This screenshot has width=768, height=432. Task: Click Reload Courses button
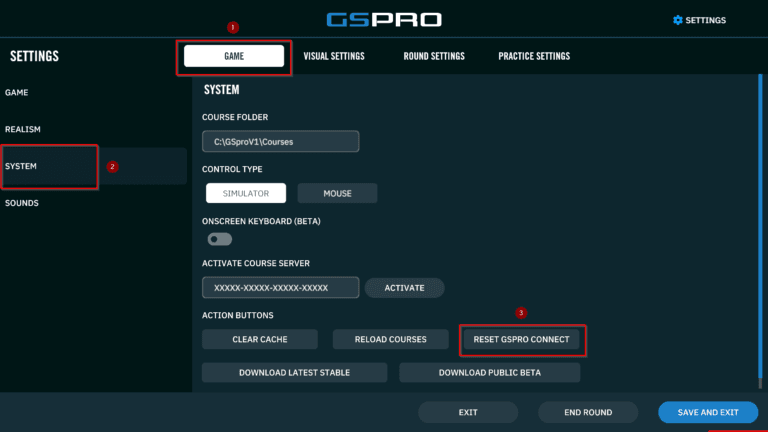coord(390,339)
